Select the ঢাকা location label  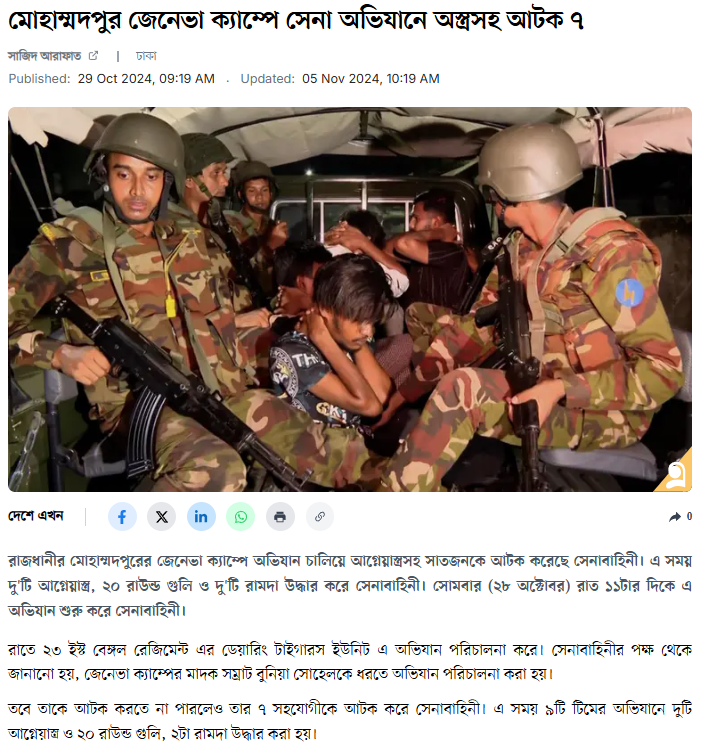pos(146,56)
